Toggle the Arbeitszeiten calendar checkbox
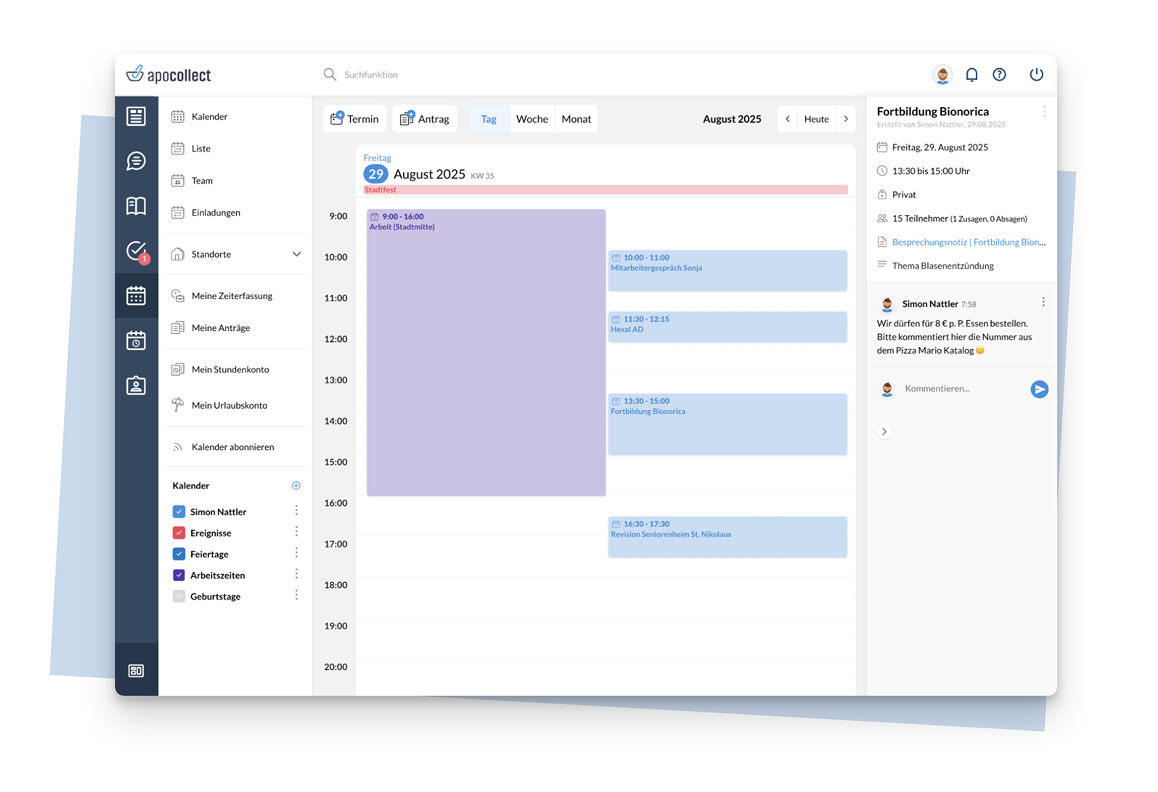Image resolution: width=1158 pixels, height=792 pixels. pos(179,575)
